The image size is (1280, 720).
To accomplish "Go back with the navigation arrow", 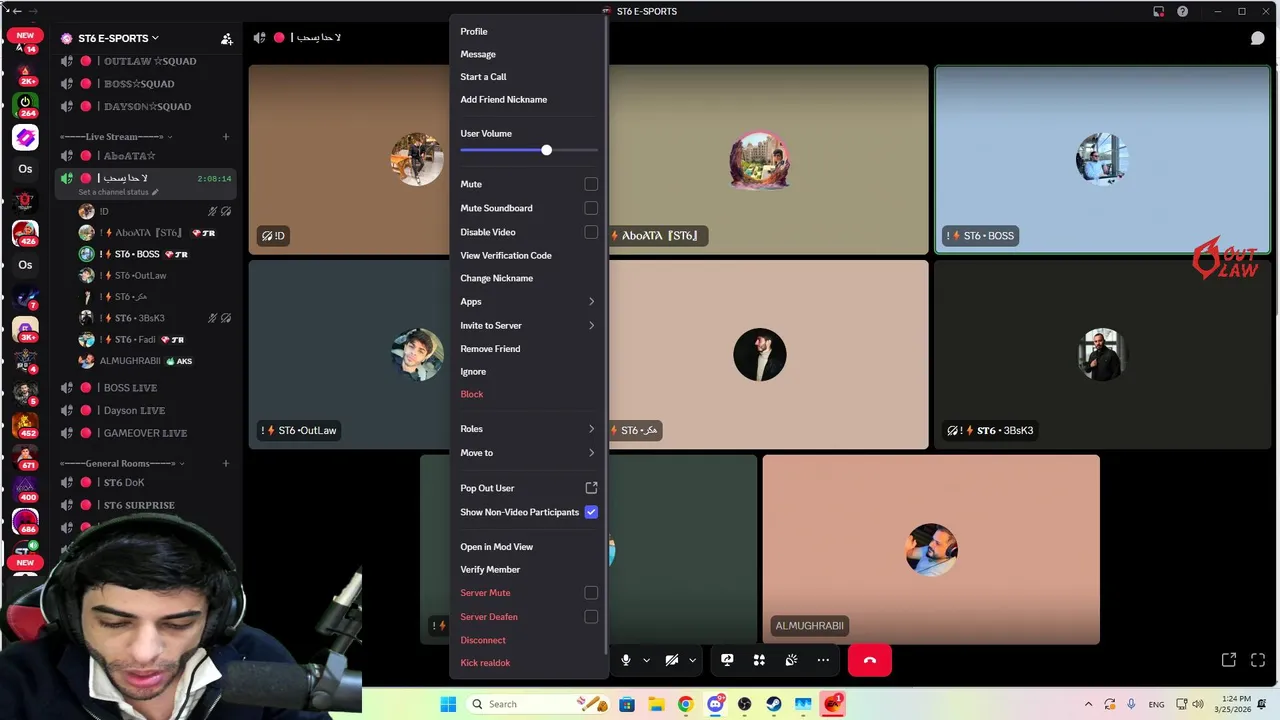I will coord(17,11).
